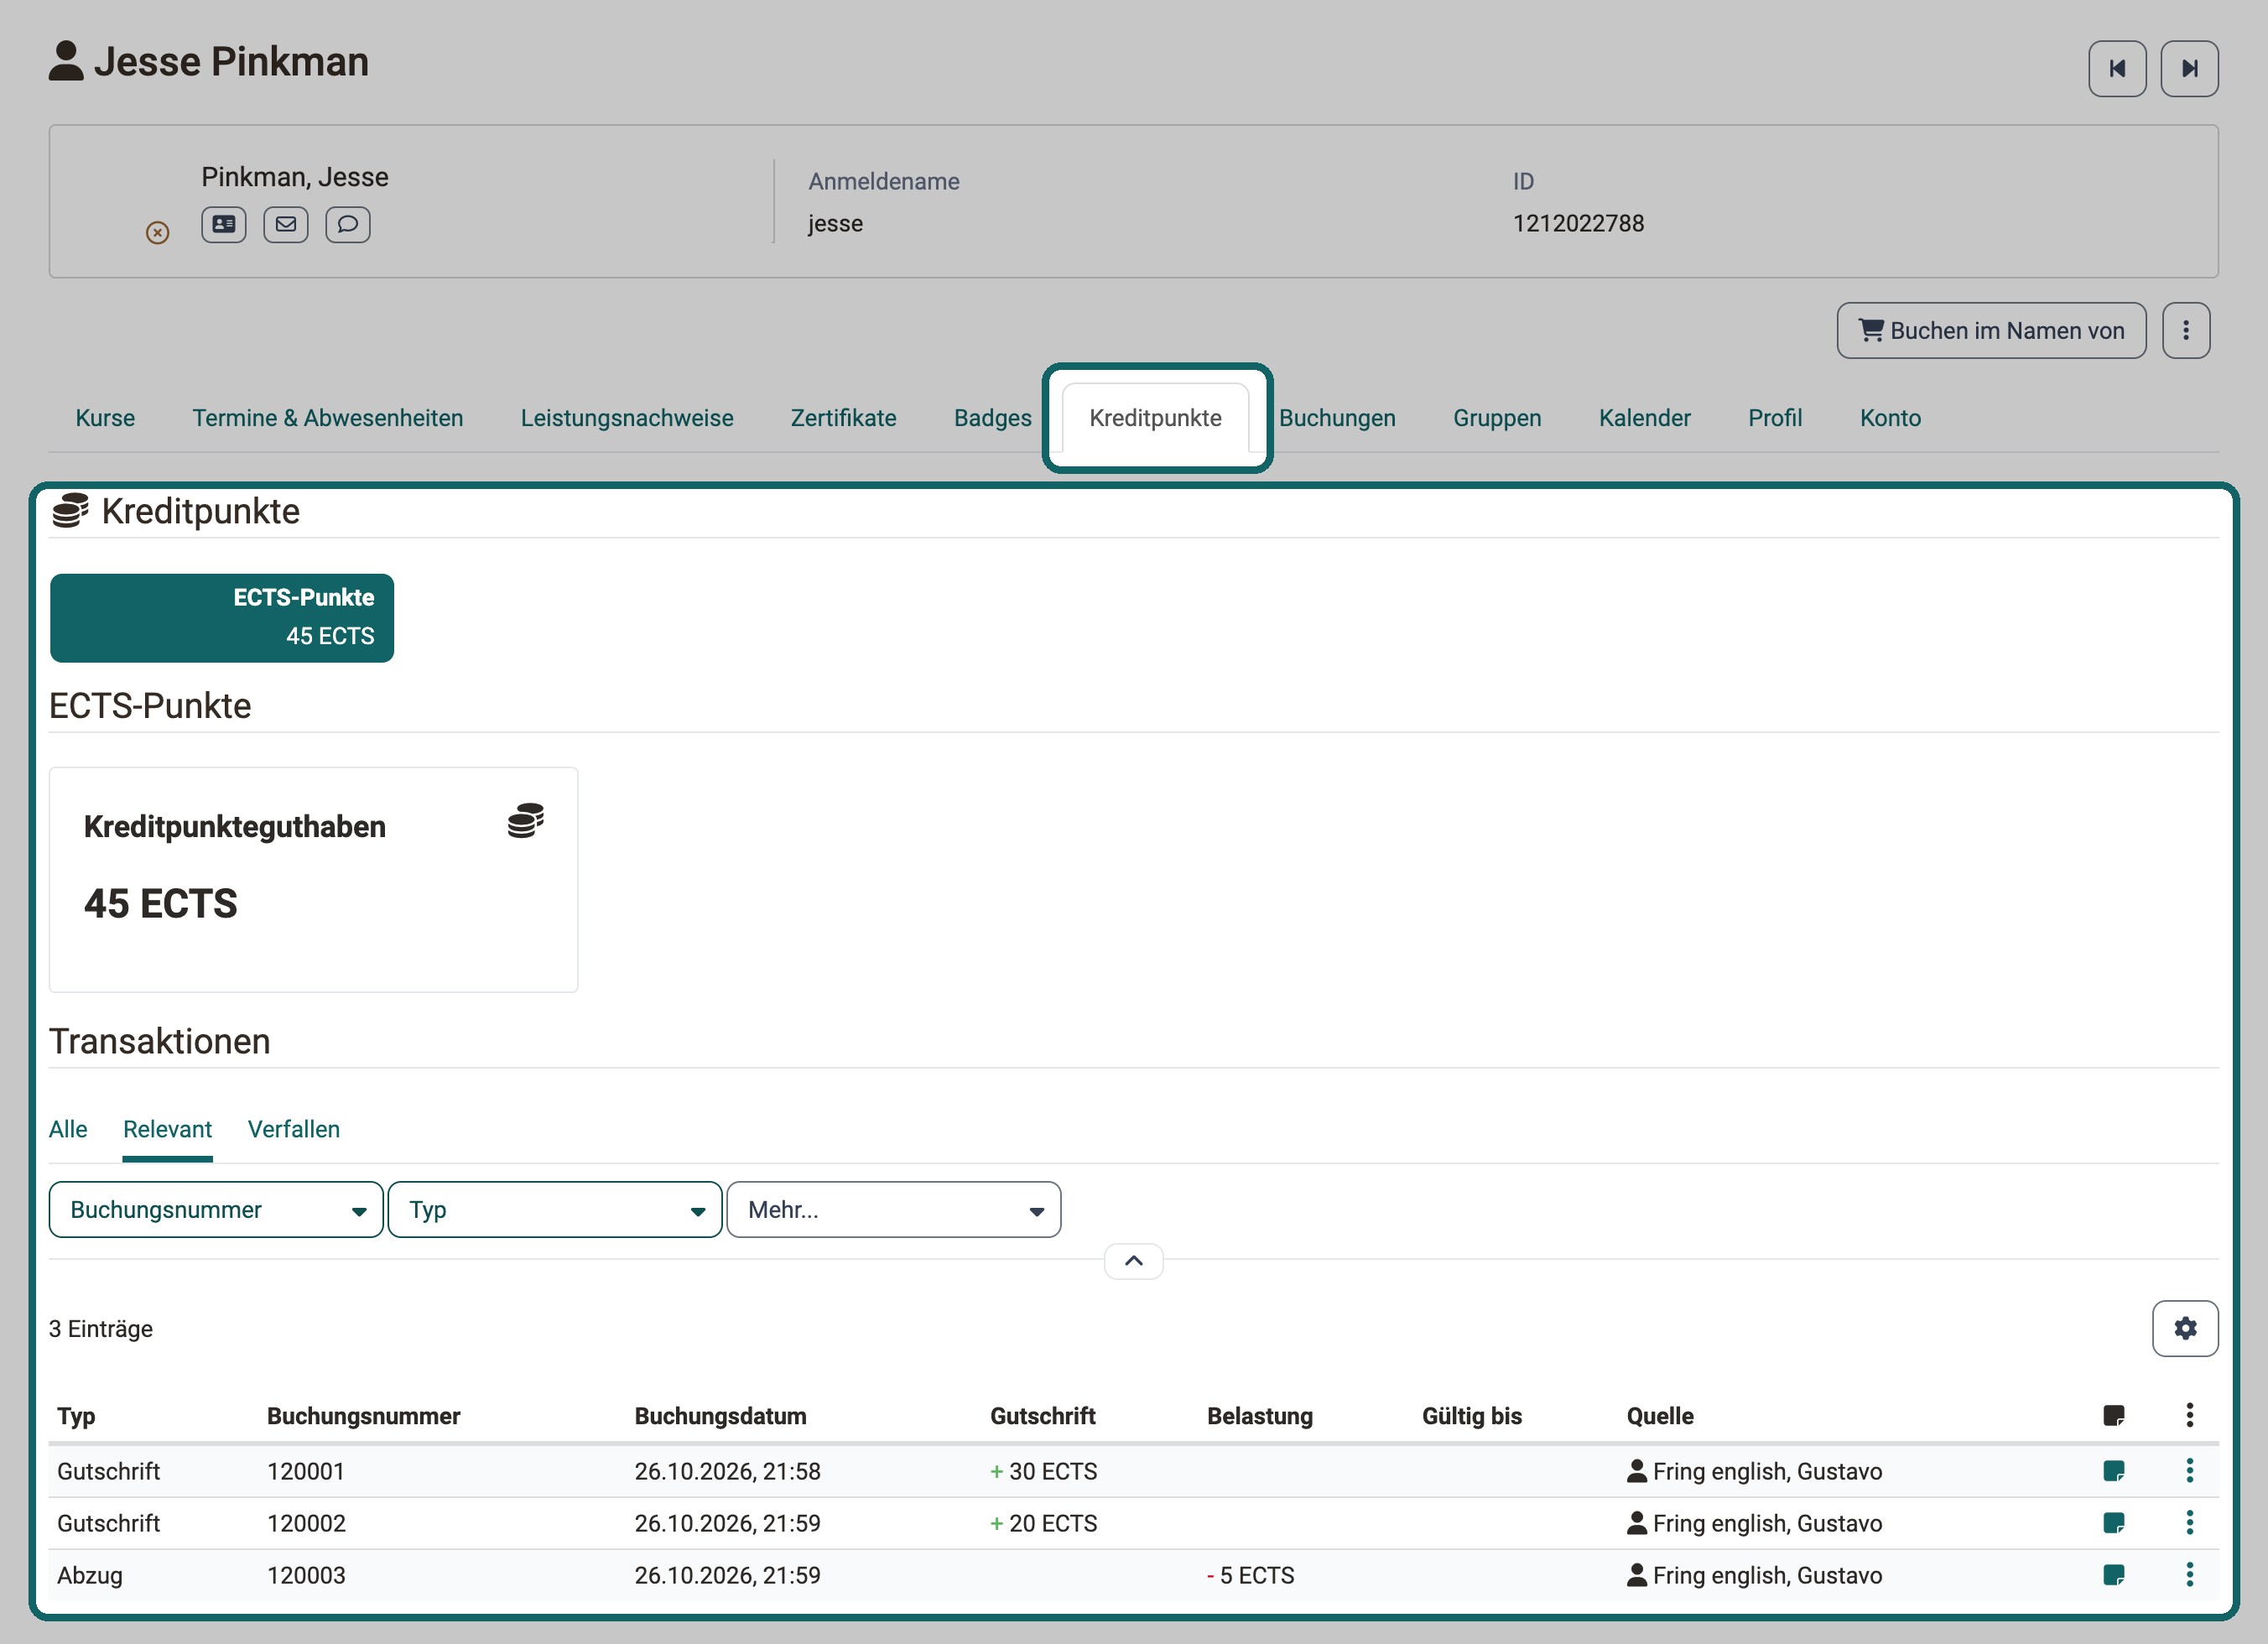Send email via envelope icon

[x=286, y=224]
